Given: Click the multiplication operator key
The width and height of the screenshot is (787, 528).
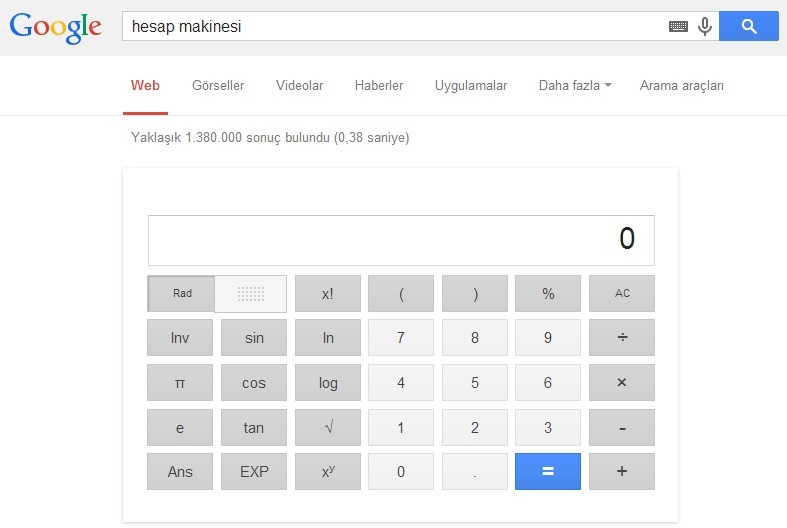Looking at the screenshot, I should pyautogui.click(x=621, y=382).
